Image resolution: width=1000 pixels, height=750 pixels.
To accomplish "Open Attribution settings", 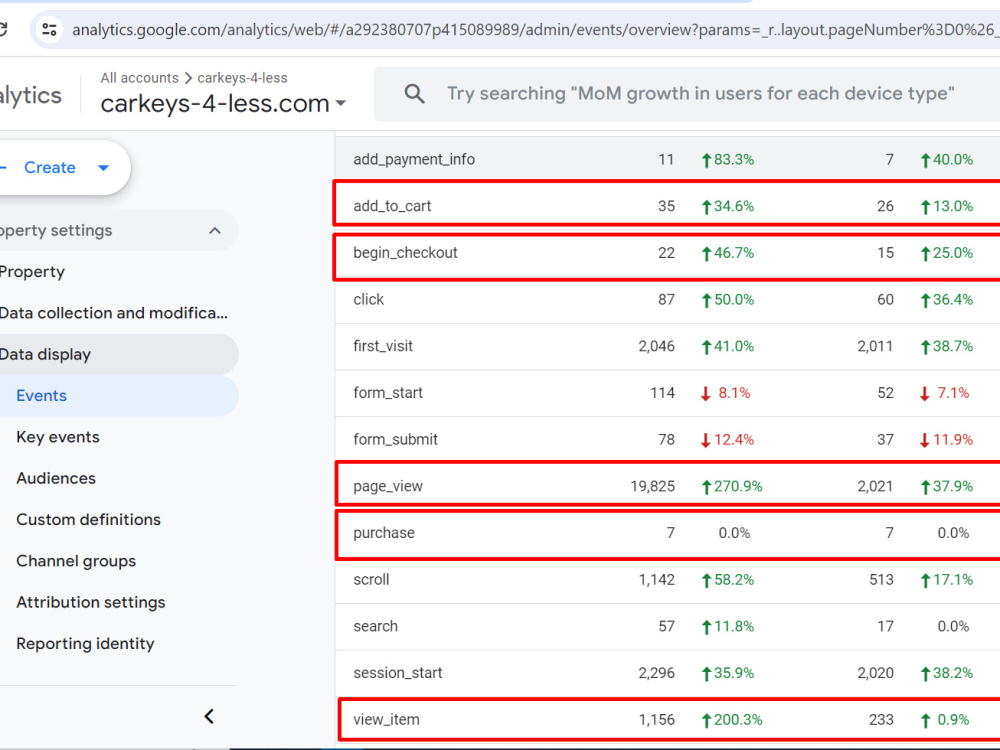I will pyautogui.click(x=91, y=602).
